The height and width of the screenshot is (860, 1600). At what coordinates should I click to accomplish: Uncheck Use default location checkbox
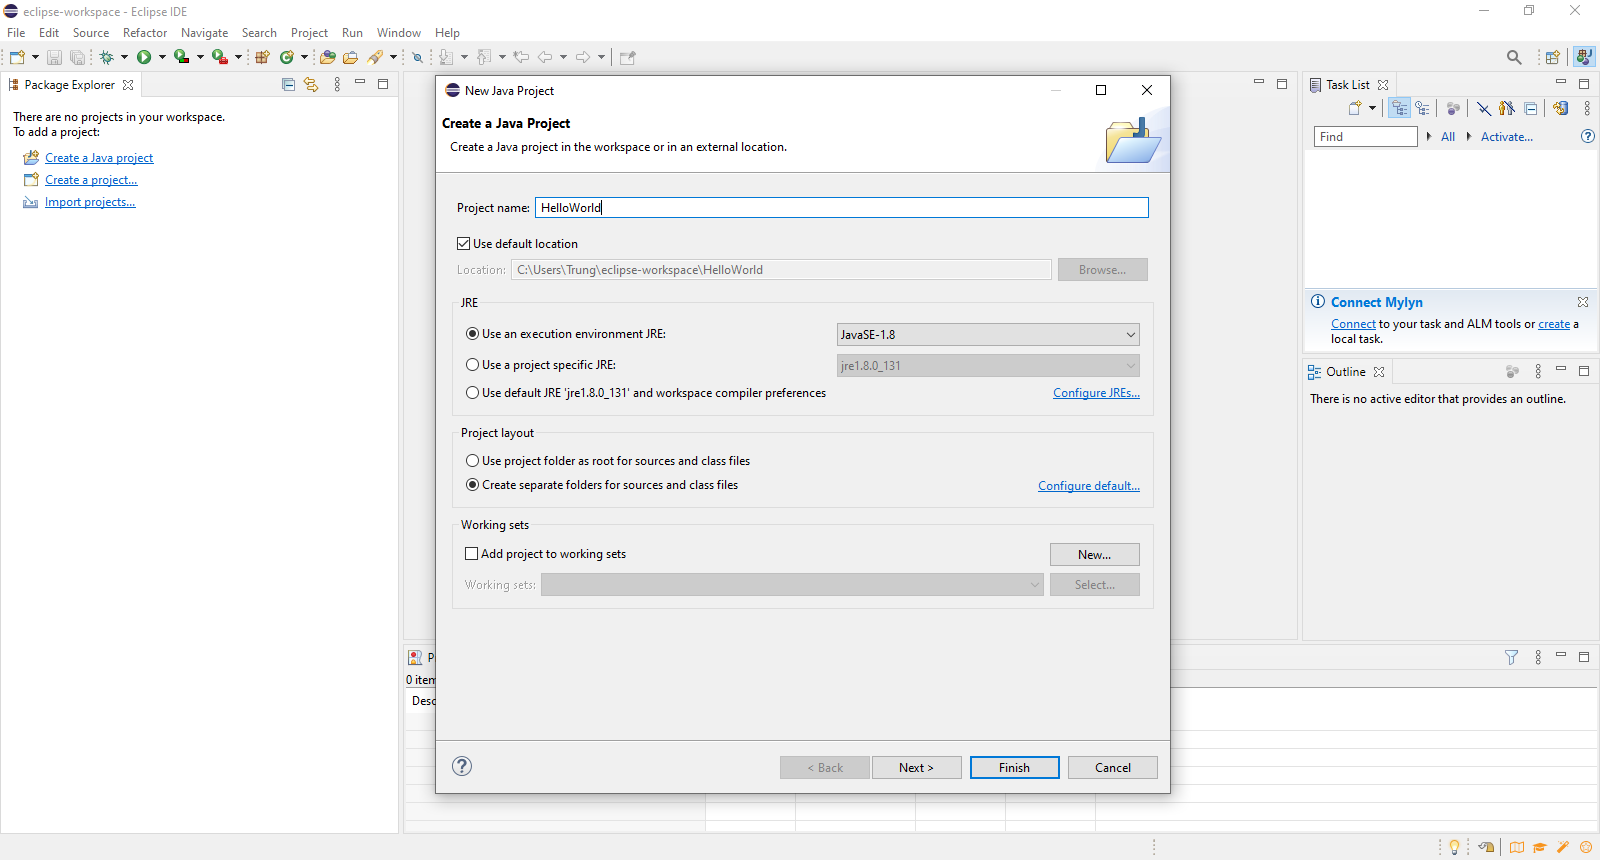click(x=464, y=243)
